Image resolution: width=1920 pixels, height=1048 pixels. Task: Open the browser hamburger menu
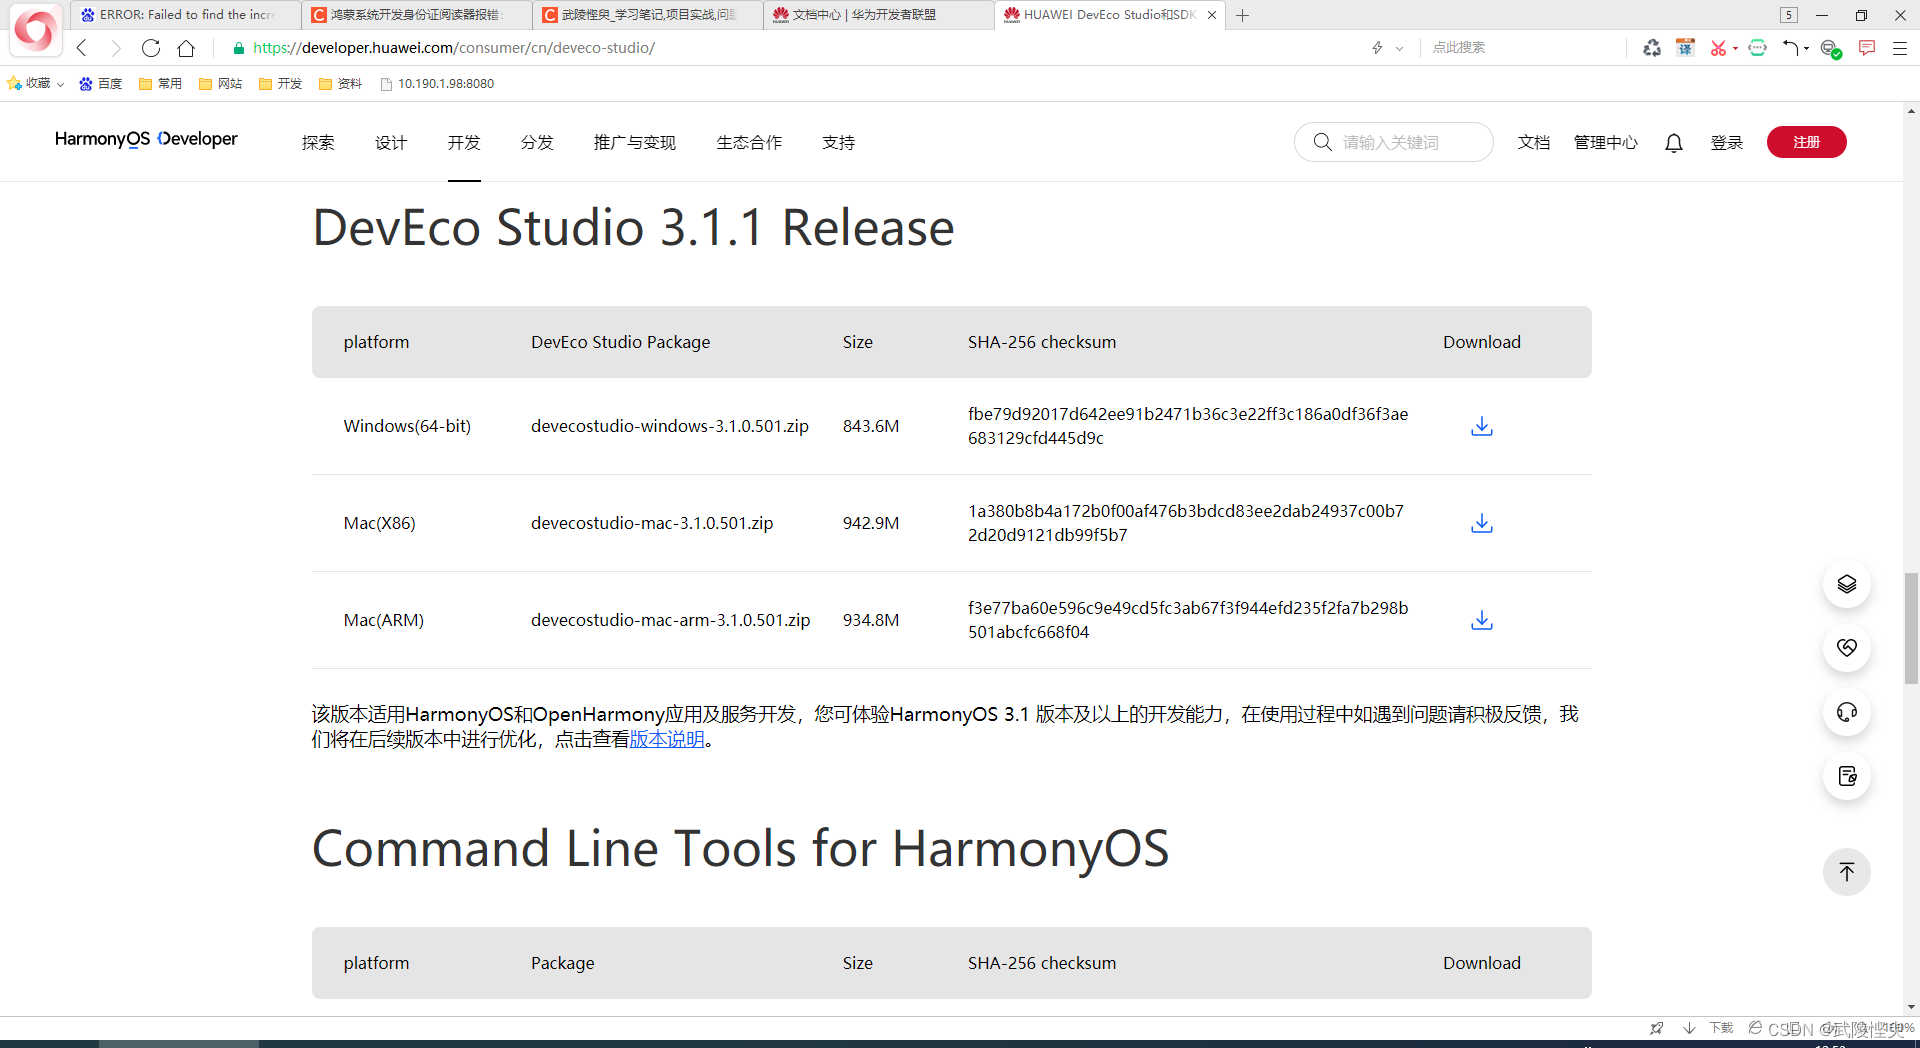pyautogui.click(x=1900, y=48)
